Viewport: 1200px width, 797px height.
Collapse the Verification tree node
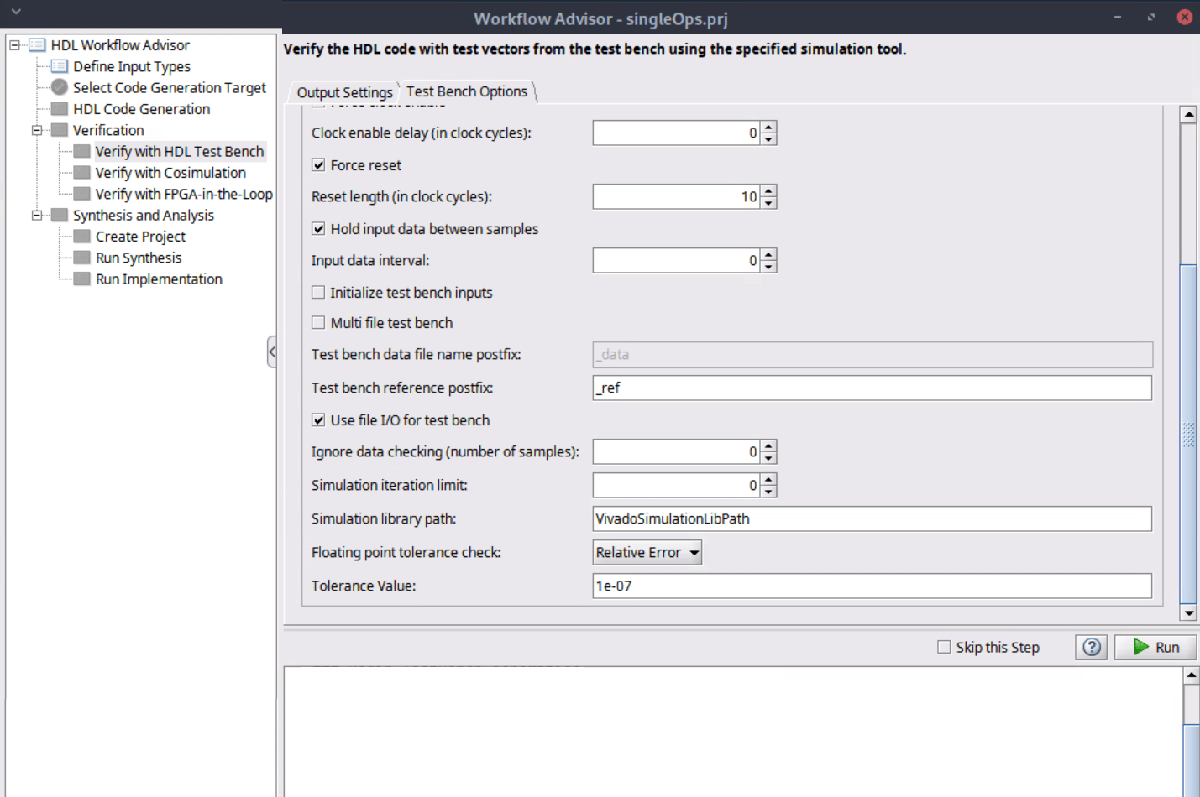(38, 130)
